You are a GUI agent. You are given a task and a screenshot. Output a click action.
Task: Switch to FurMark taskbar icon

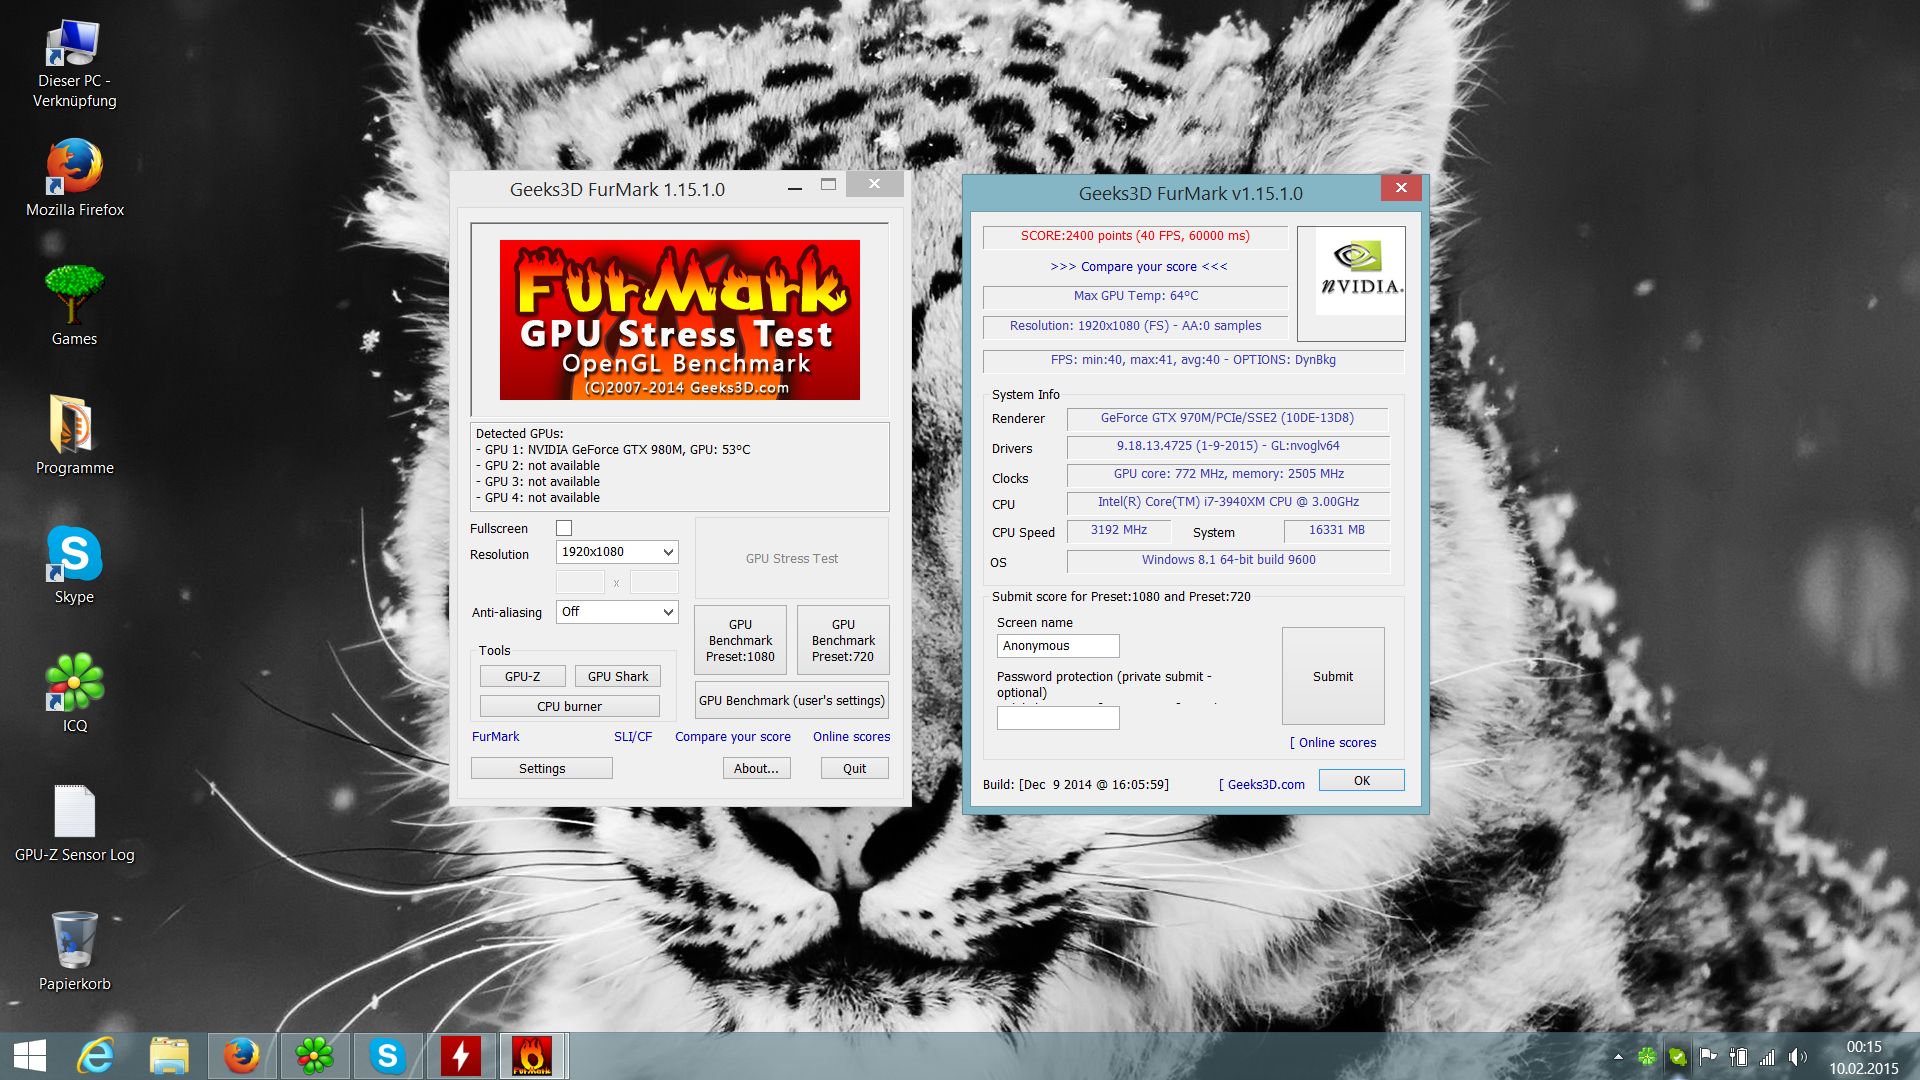click(532, 1056)
